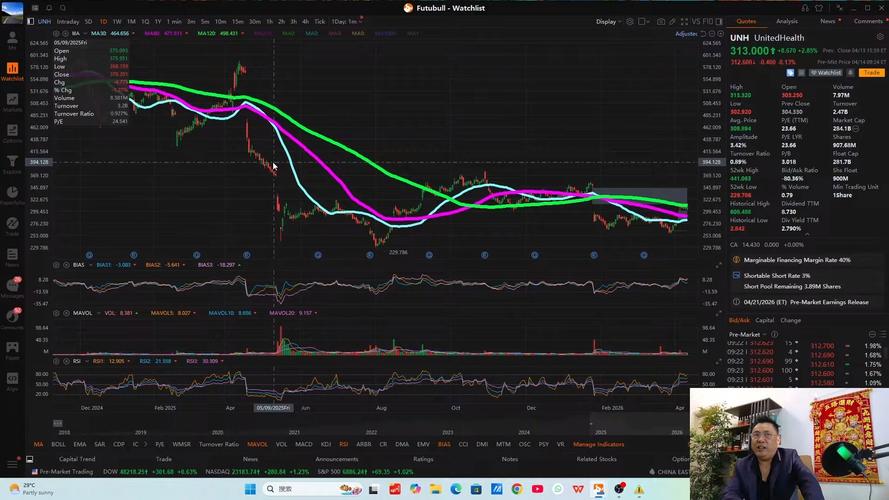Toggle MA30 moving average line
The width and height of the screenshot is (889, 500).
coord(109,33)
